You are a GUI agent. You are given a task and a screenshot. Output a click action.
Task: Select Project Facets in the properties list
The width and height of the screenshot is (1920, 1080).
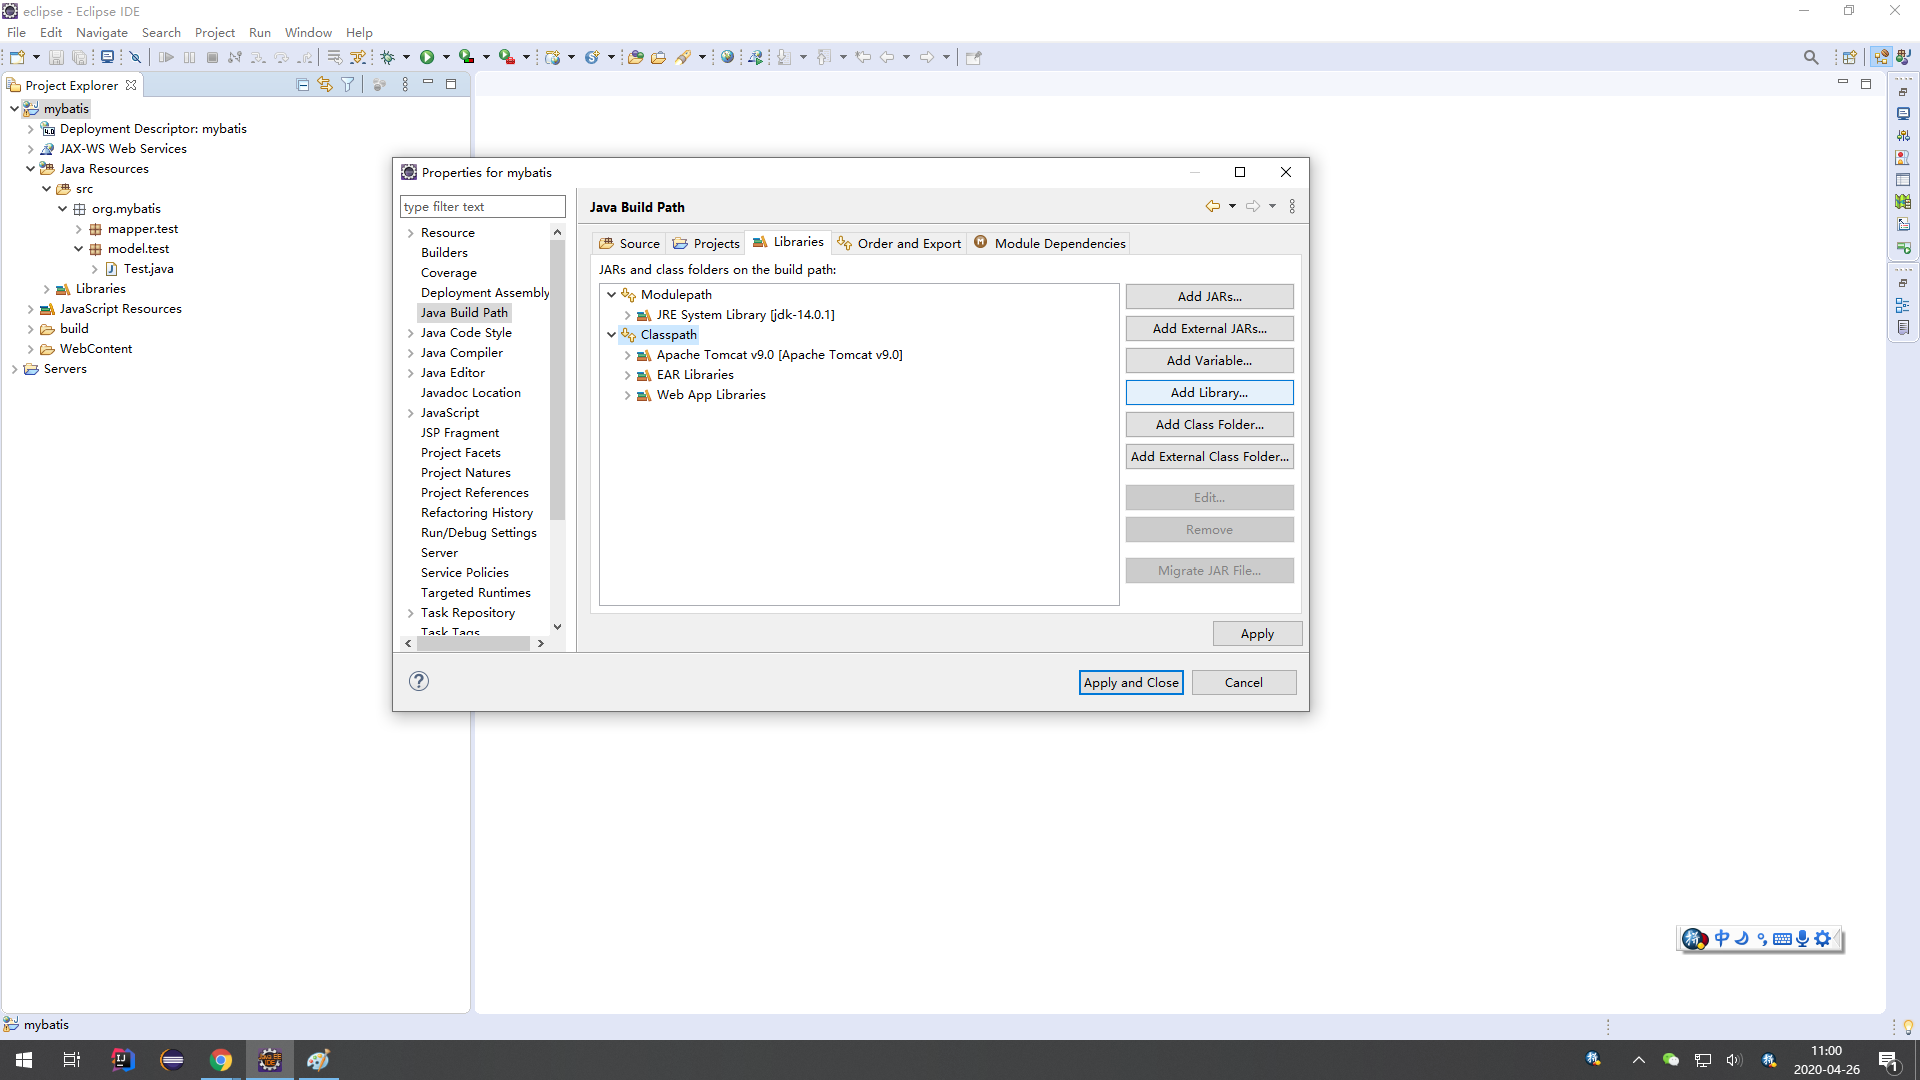tap(460, 453)
